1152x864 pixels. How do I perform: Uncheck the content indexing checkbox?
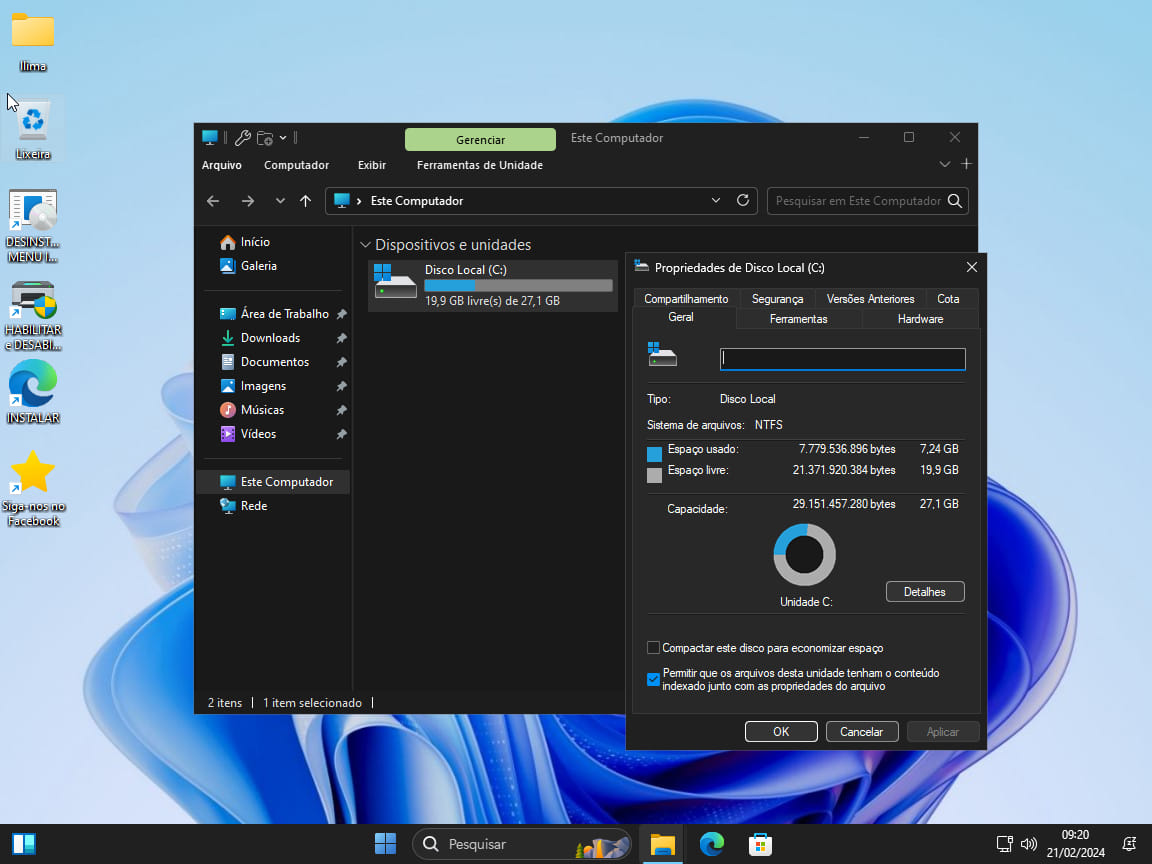(x=654, y=680)
